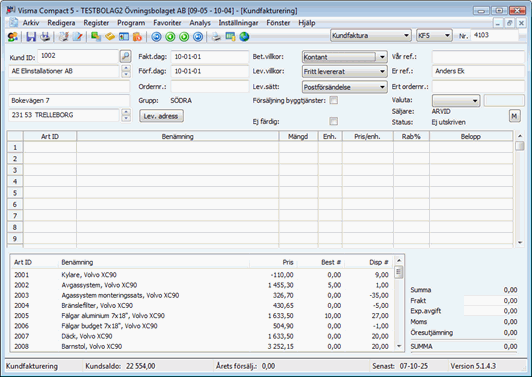Click the blue floppy disk save icon
The width and height of the screenshot is (532, 377).
click(x=31, y=36)
